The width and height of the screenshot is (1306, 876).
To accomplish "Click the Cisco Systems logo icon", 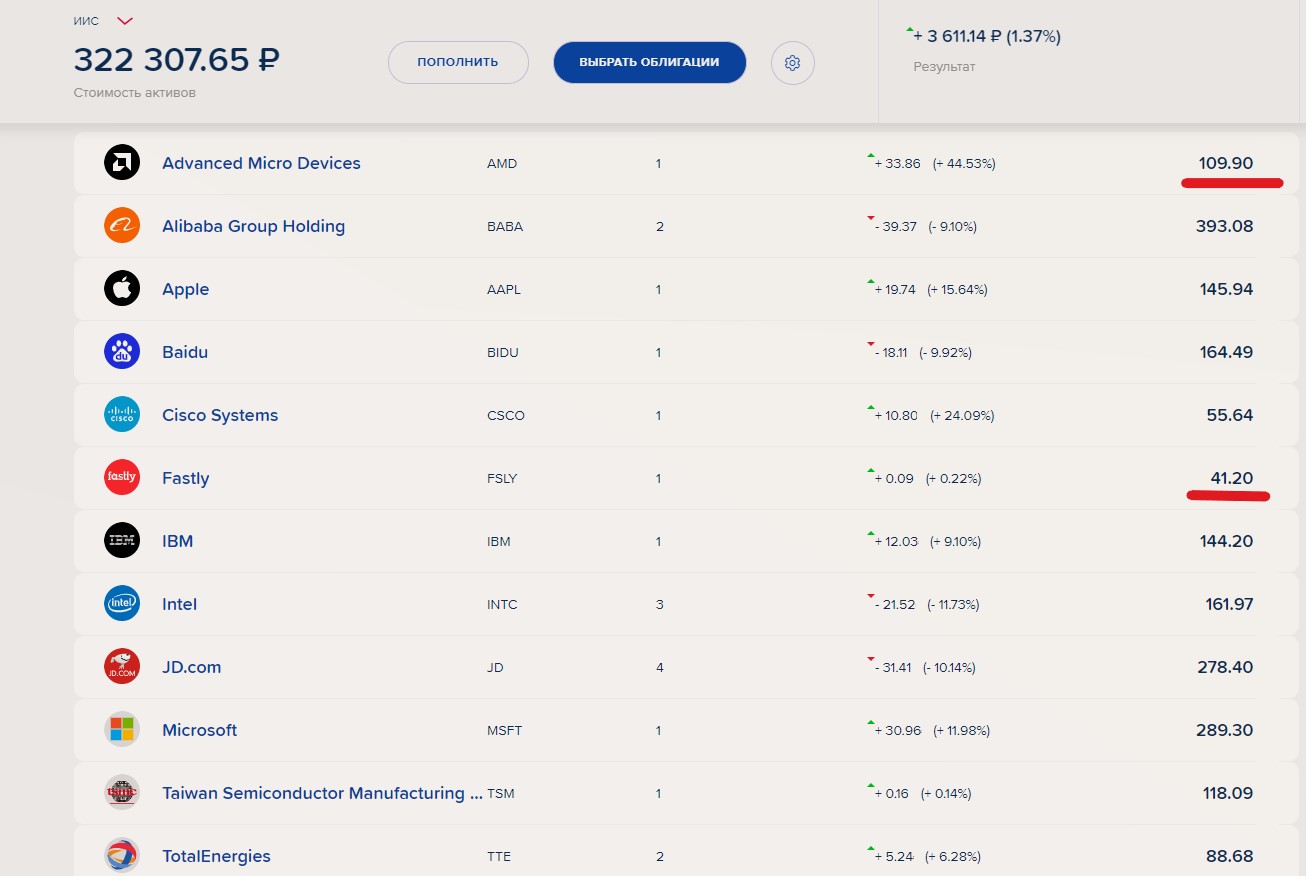I will tap(122, 415).
